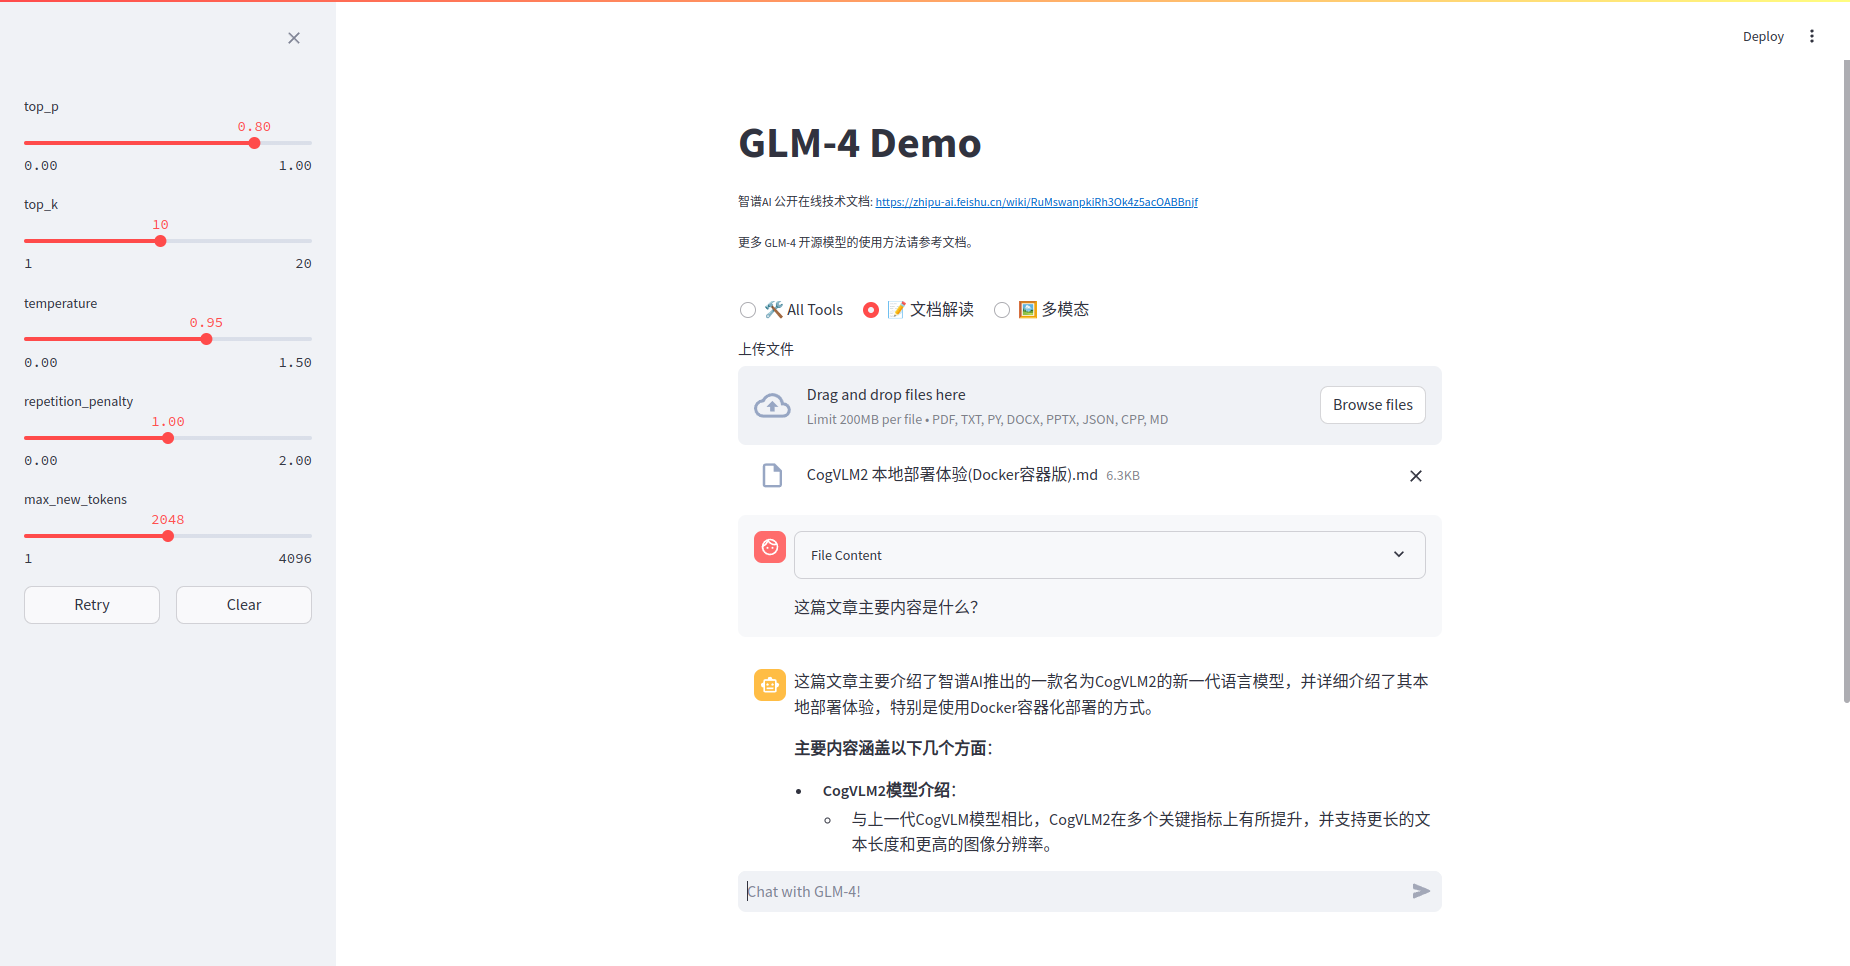Click the repetition_penalty slider handle
Image resolution: width=1850 pixels, height=966 pixels.
click(168, 438)
